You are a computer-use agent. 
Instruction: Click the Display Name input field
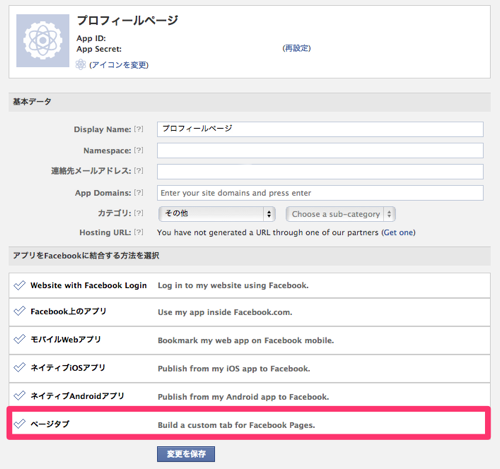tap(320, 129)
